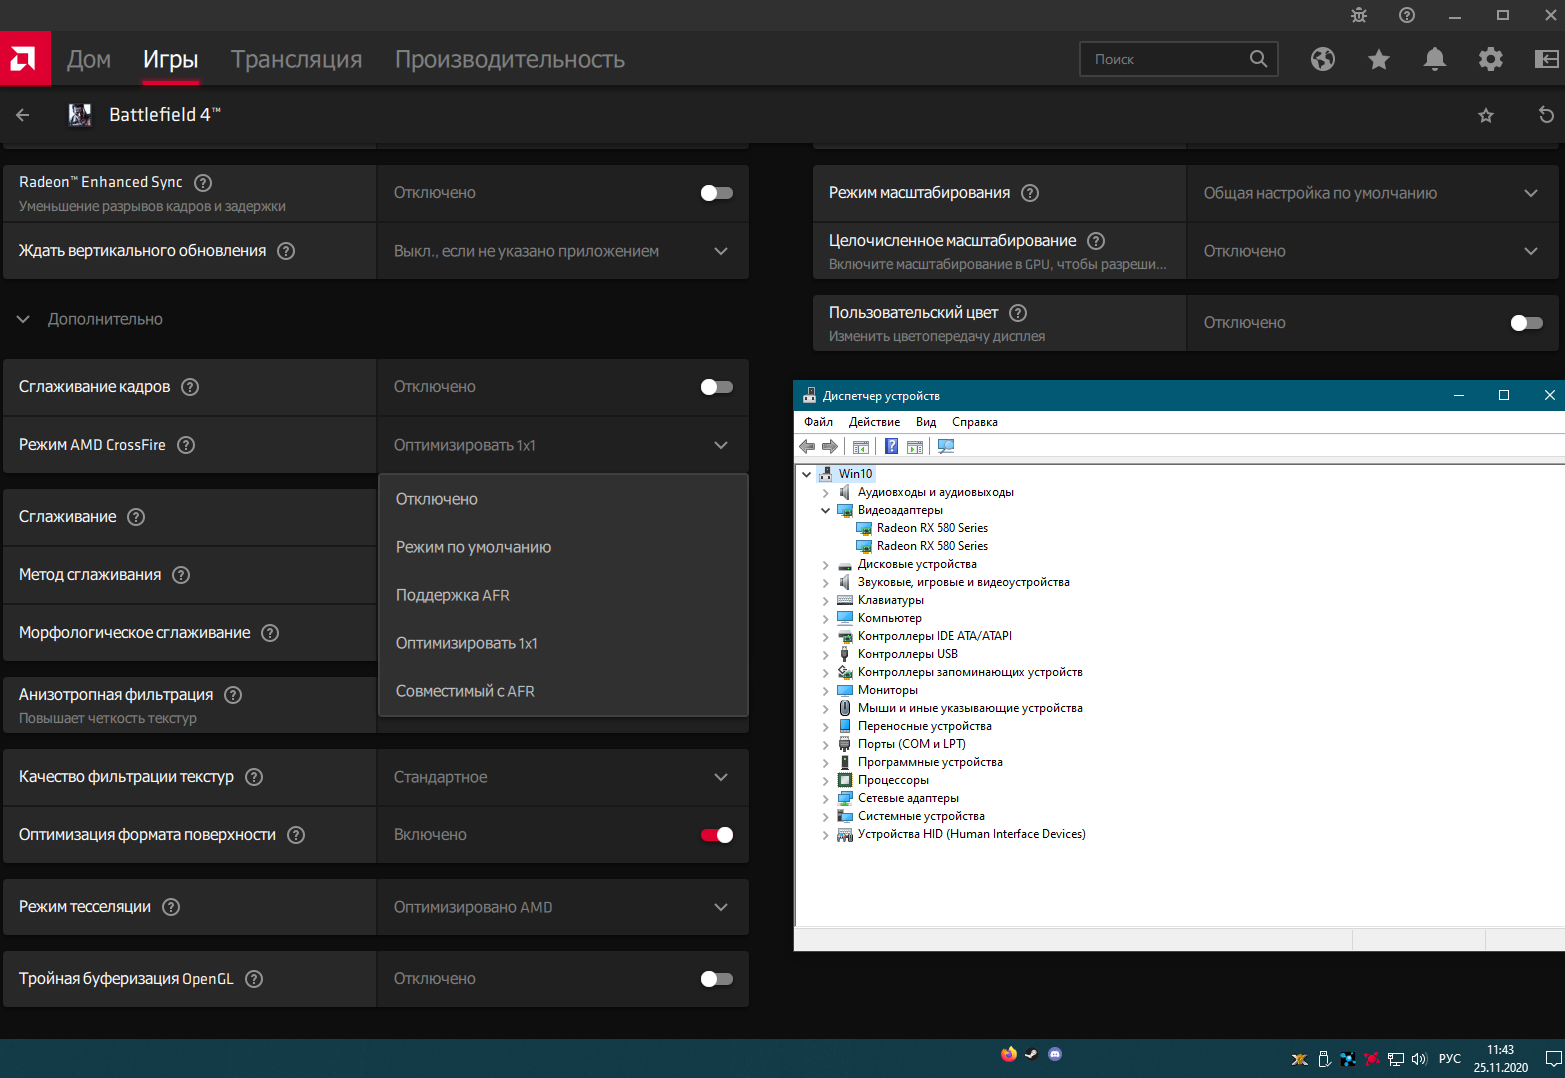Click Device Manager scan hardware monitor icon
The width and height of the screenshot is (1565, 1078).
pyautogui.click(x=946, y=447)
